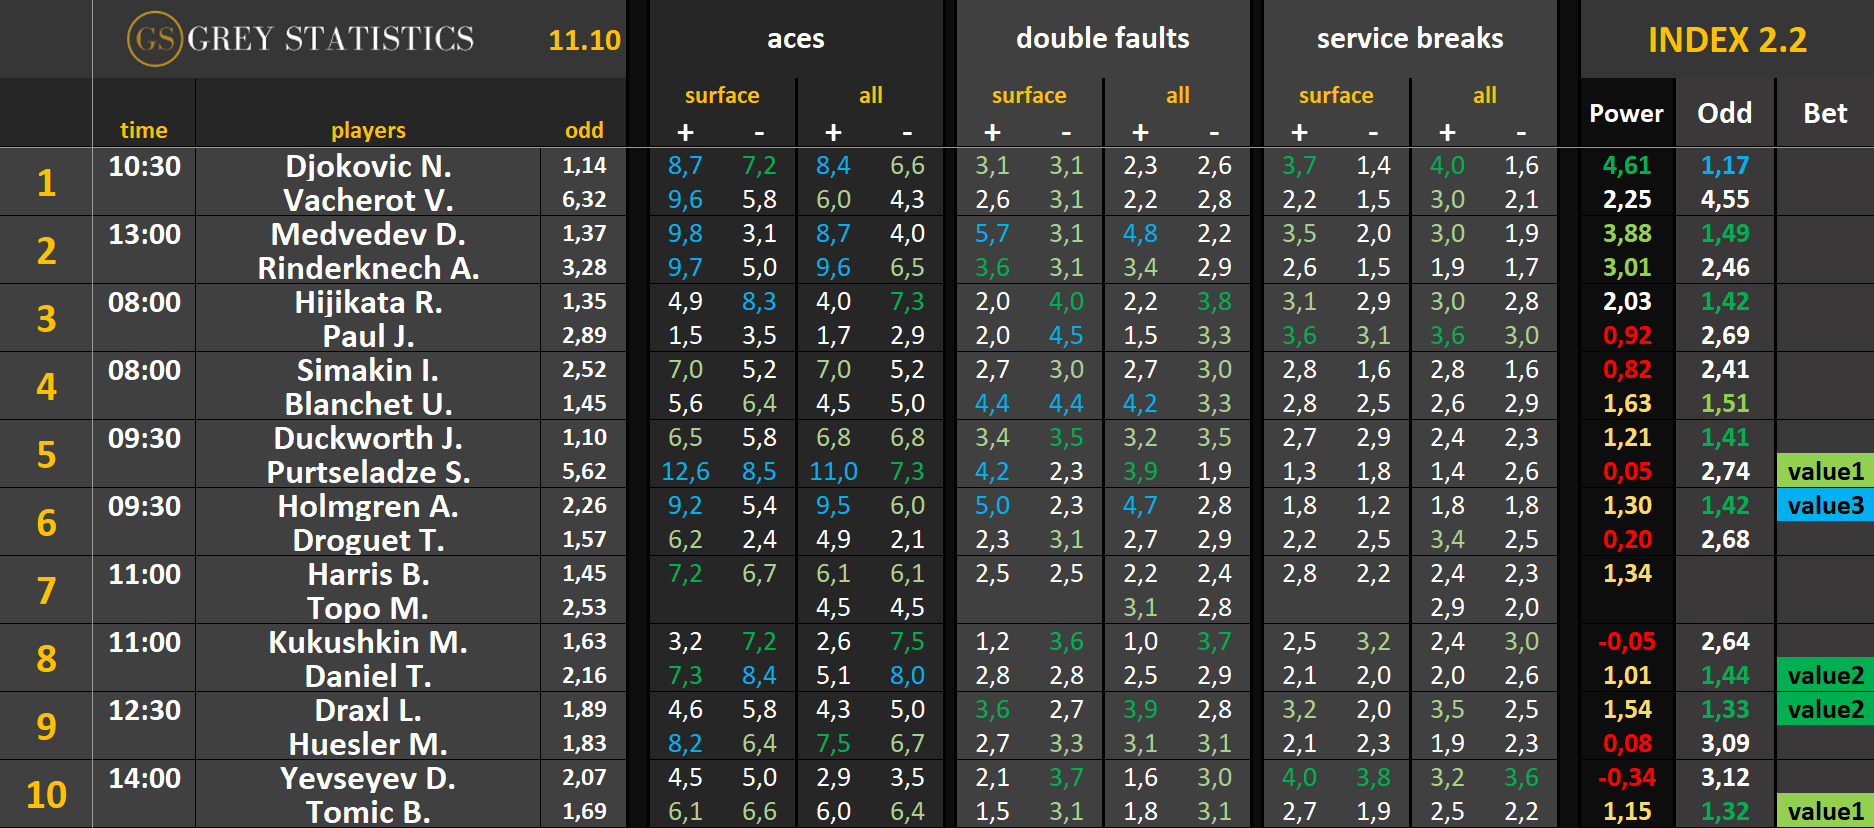The image size is (1874, 828).
Task: Click the GS Grey Statistics logo icon
Action: pyautogui.click(x=155, y=39)
